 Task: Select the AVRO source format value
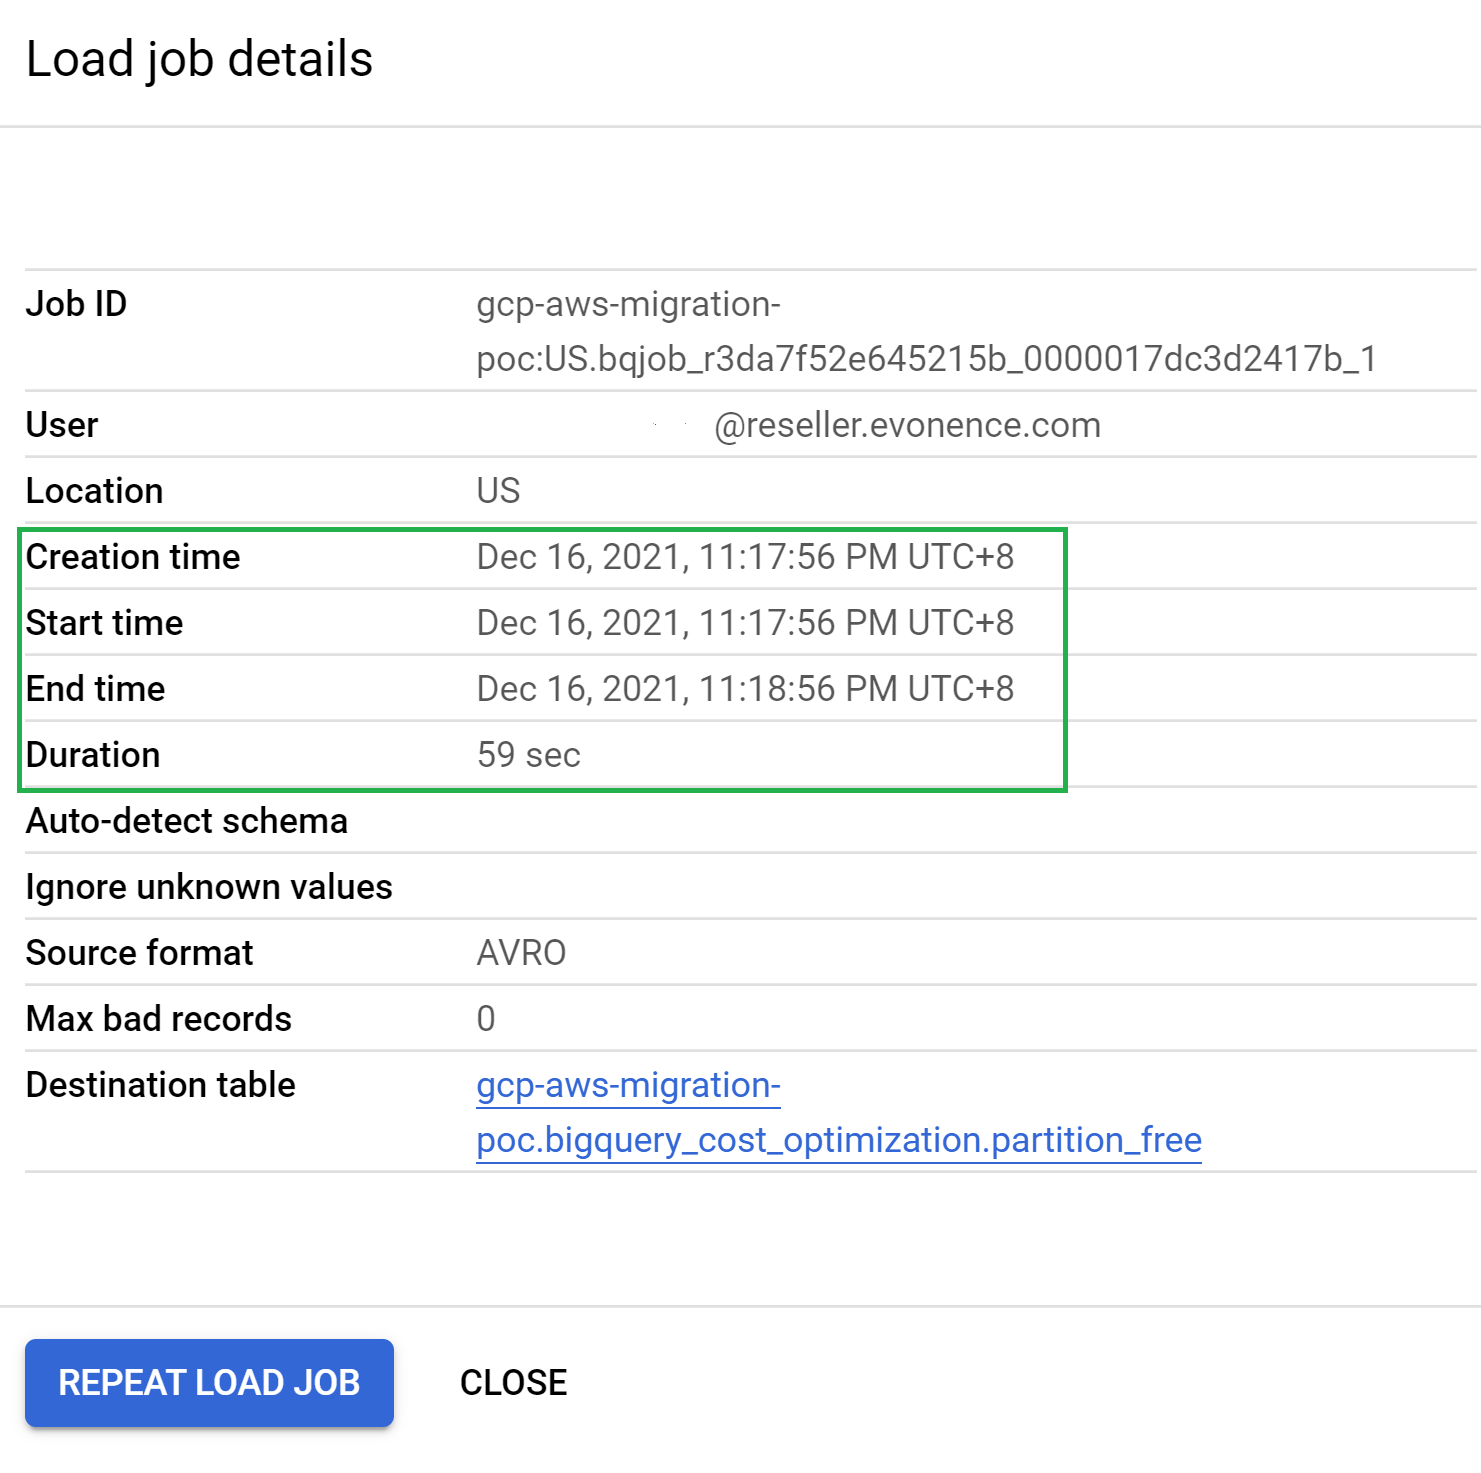point(521,952)
